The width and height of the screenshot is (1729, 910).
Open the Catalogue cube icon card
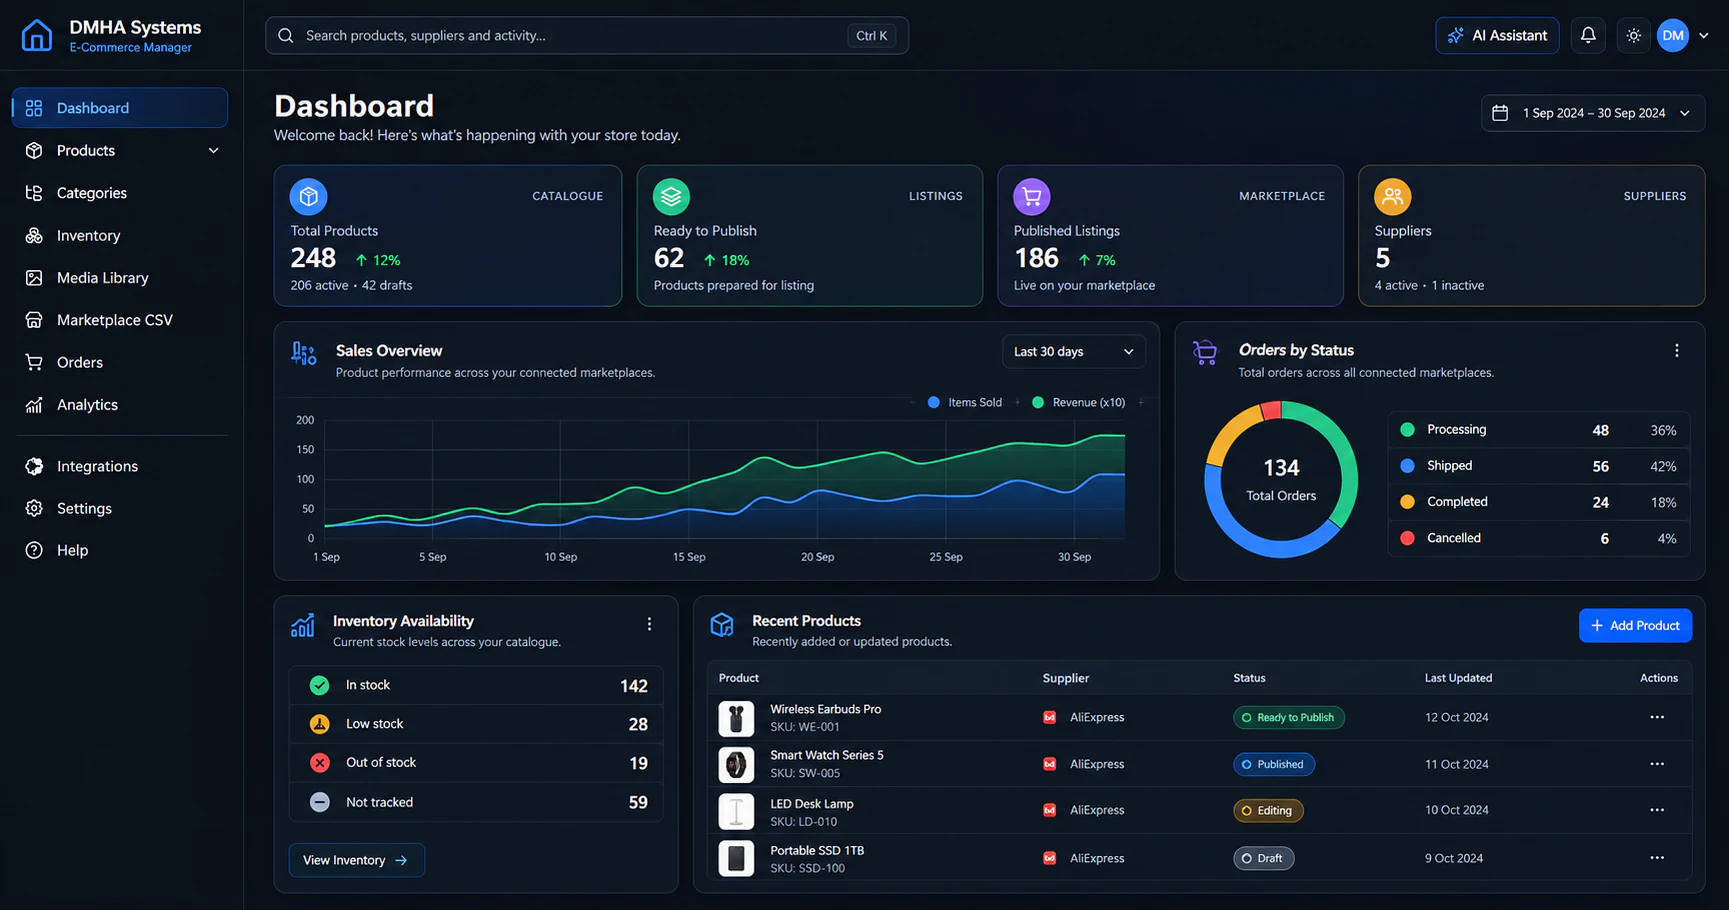[308, 197]
